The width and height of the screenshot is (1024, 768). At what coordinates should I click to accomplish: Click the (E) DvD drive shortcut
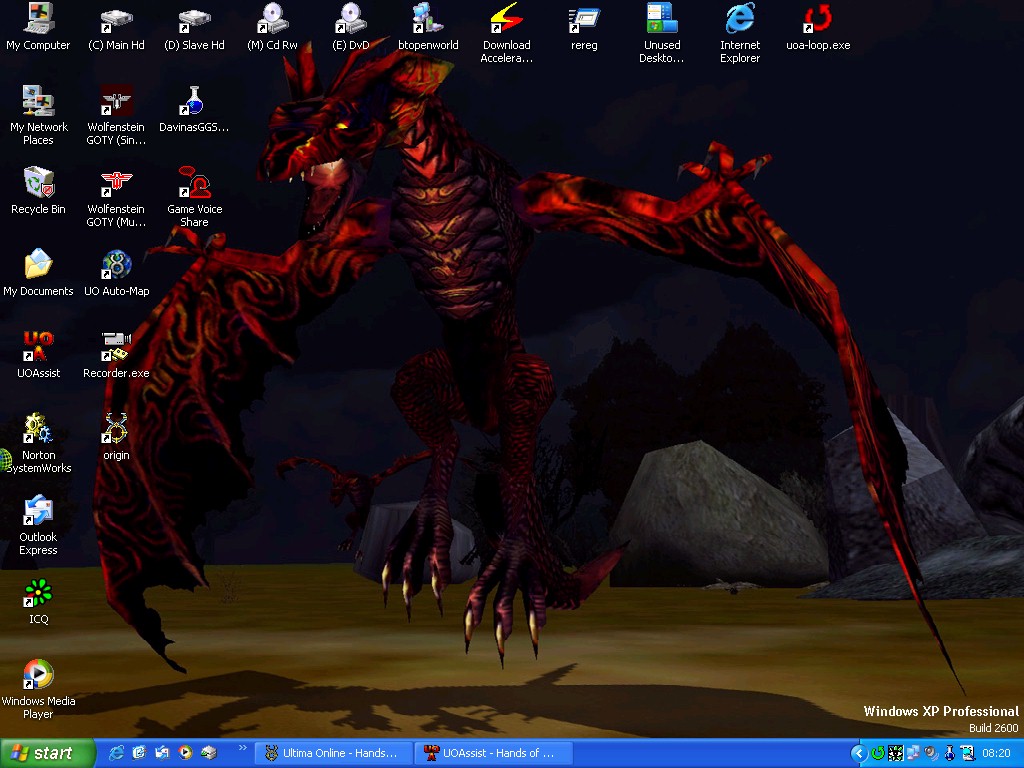click(351, 26)
